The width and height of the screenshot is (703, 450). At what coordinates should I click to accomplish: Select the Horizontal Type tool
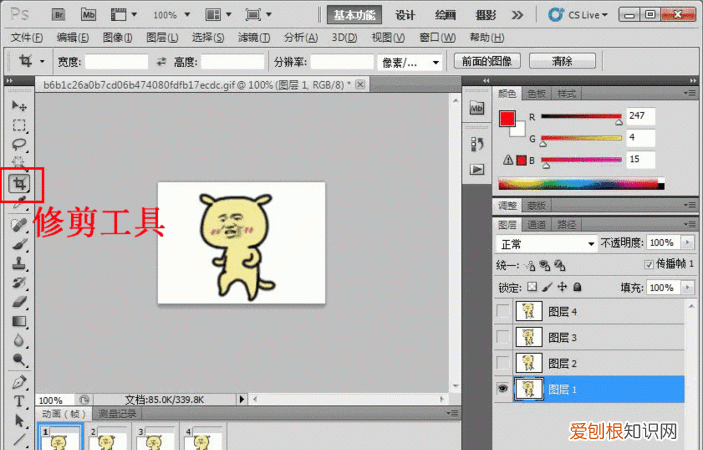pos(19,401)
